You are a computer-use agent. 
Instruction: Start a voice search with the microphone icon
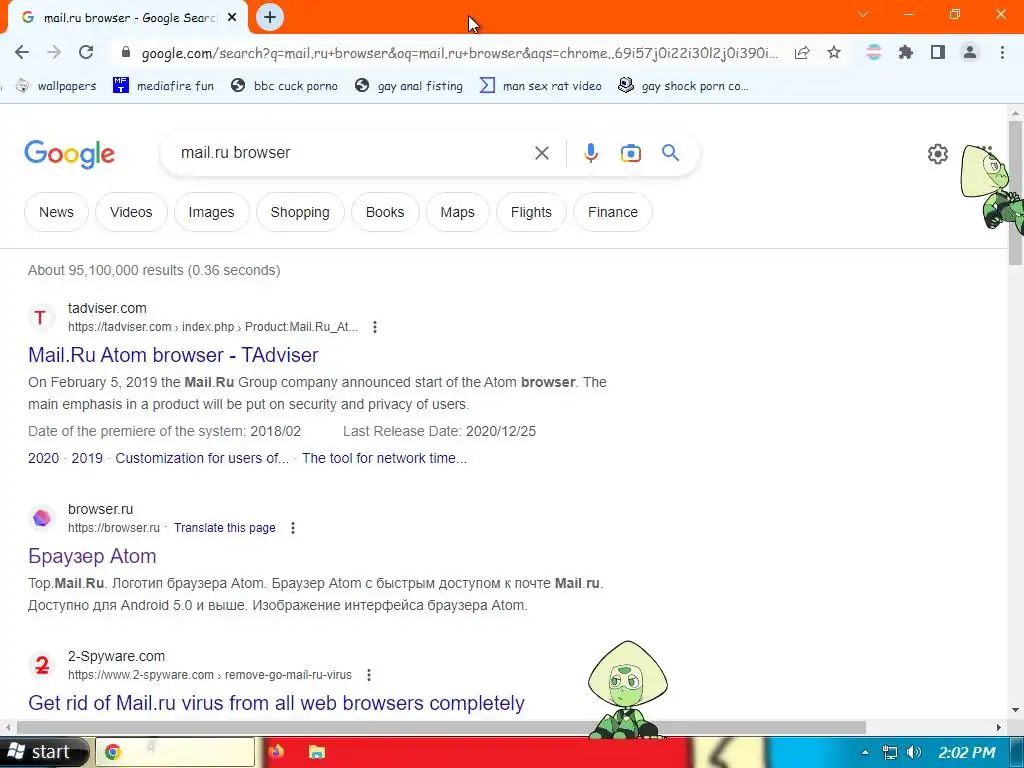[590, 153]
